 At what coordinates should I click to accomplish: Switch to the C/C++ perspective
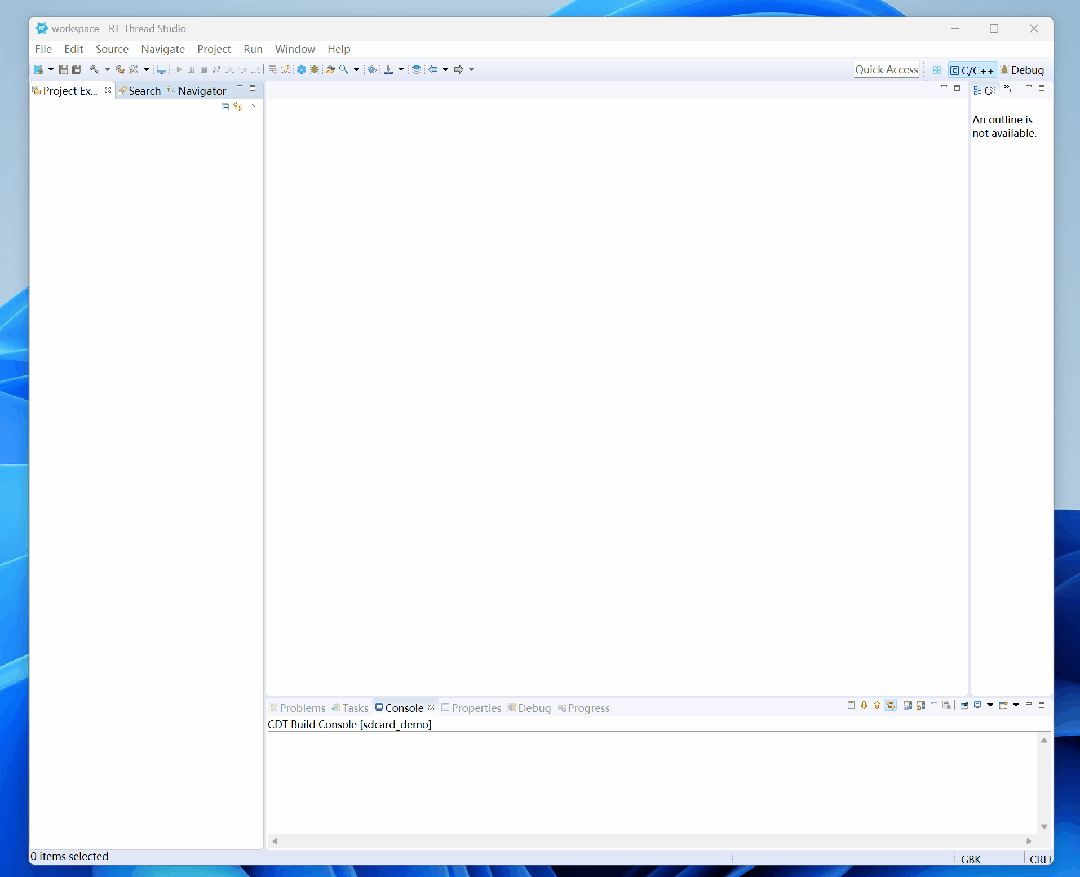pos(972,70)
